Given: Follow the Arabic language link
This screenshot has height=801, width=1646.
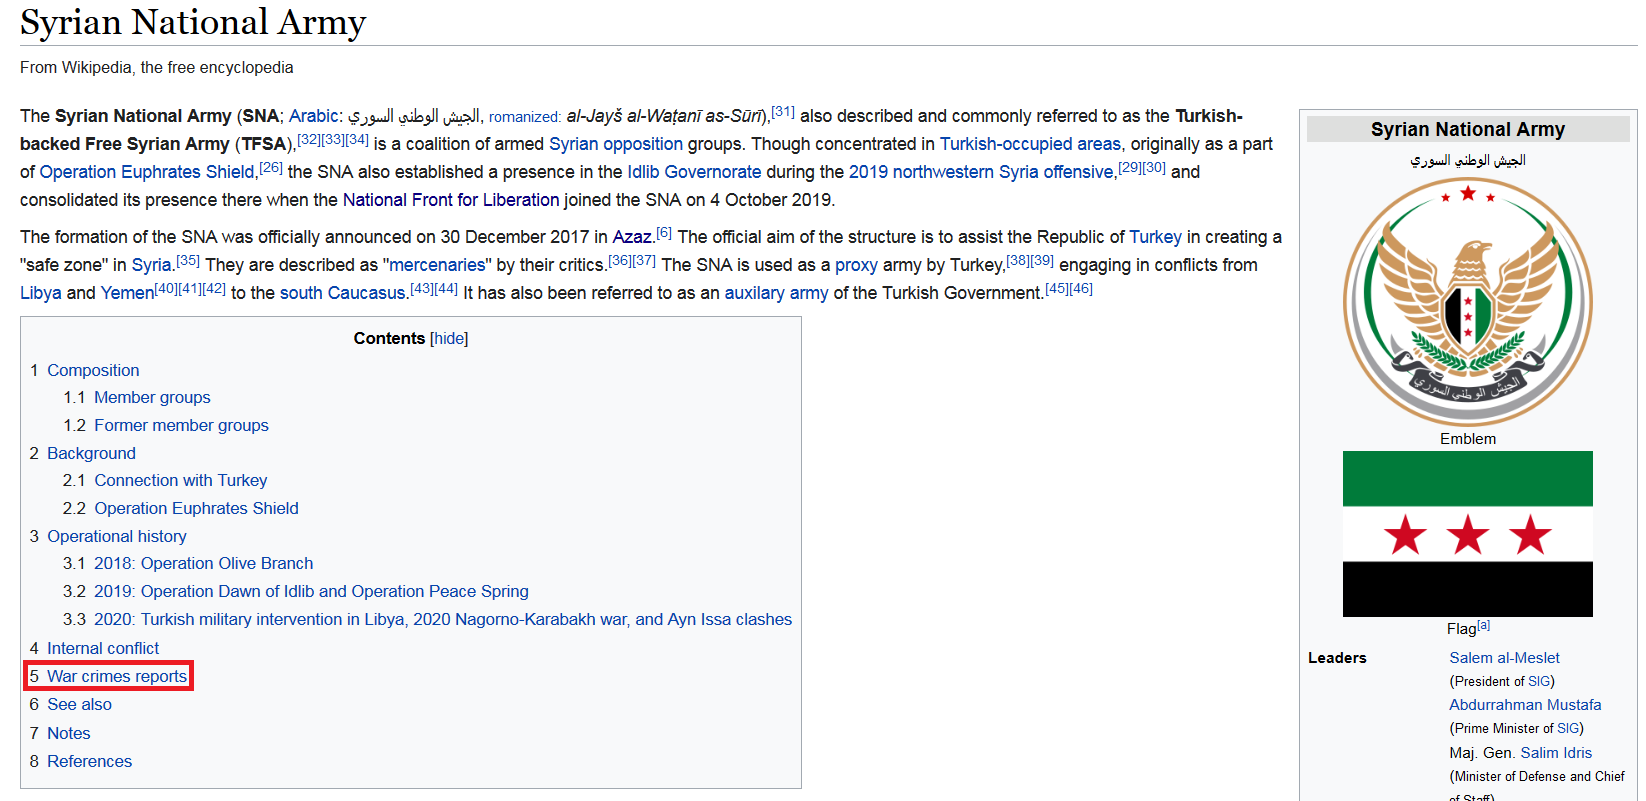Looking at the screenshot, I should (x=313, y=116).
